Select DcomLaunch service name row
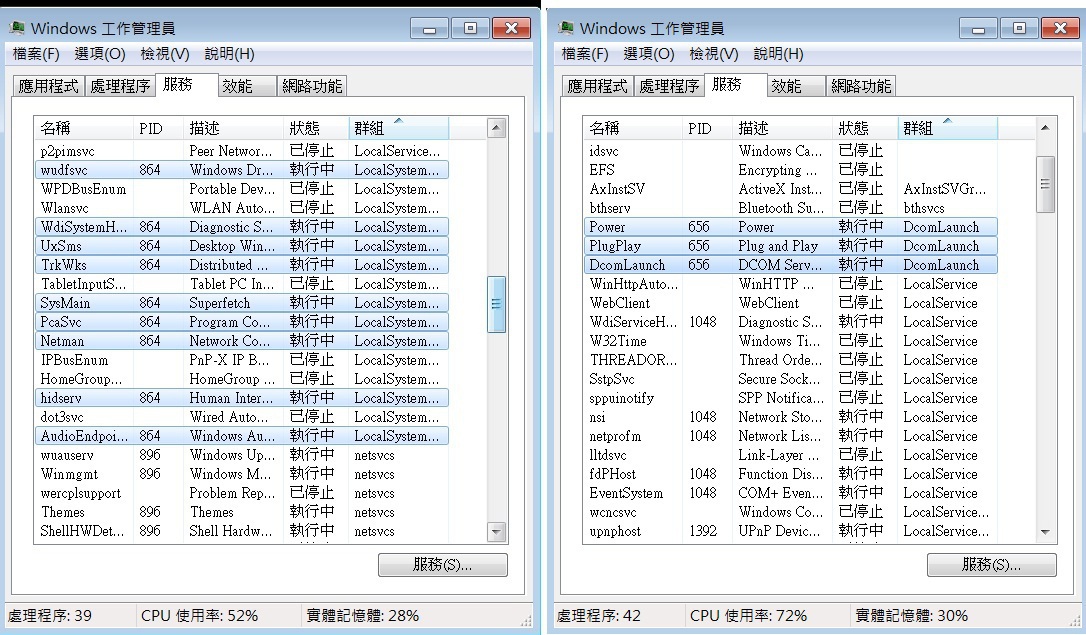The image size is (1086, 635). (x=791, y=265)
